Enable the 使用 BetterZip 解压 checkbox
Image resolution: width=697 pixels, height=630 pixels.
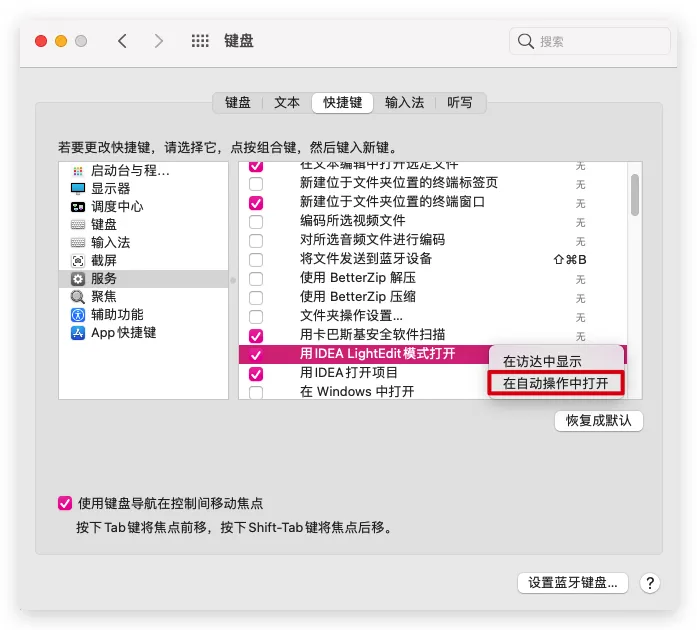coord(256,279)
